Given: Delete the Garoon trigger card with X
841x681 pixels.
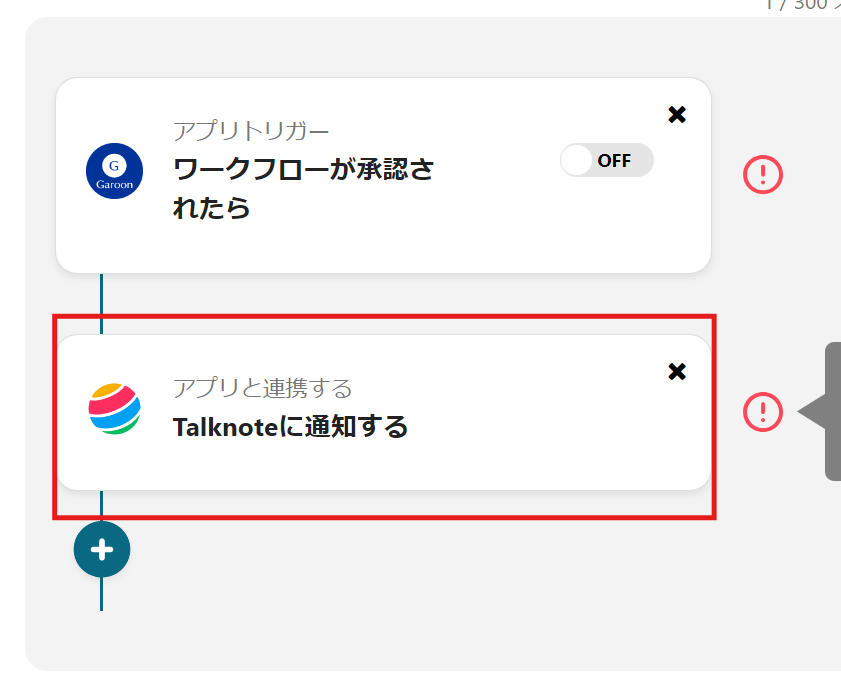Looking at the screenshot, I should [677, 115].
